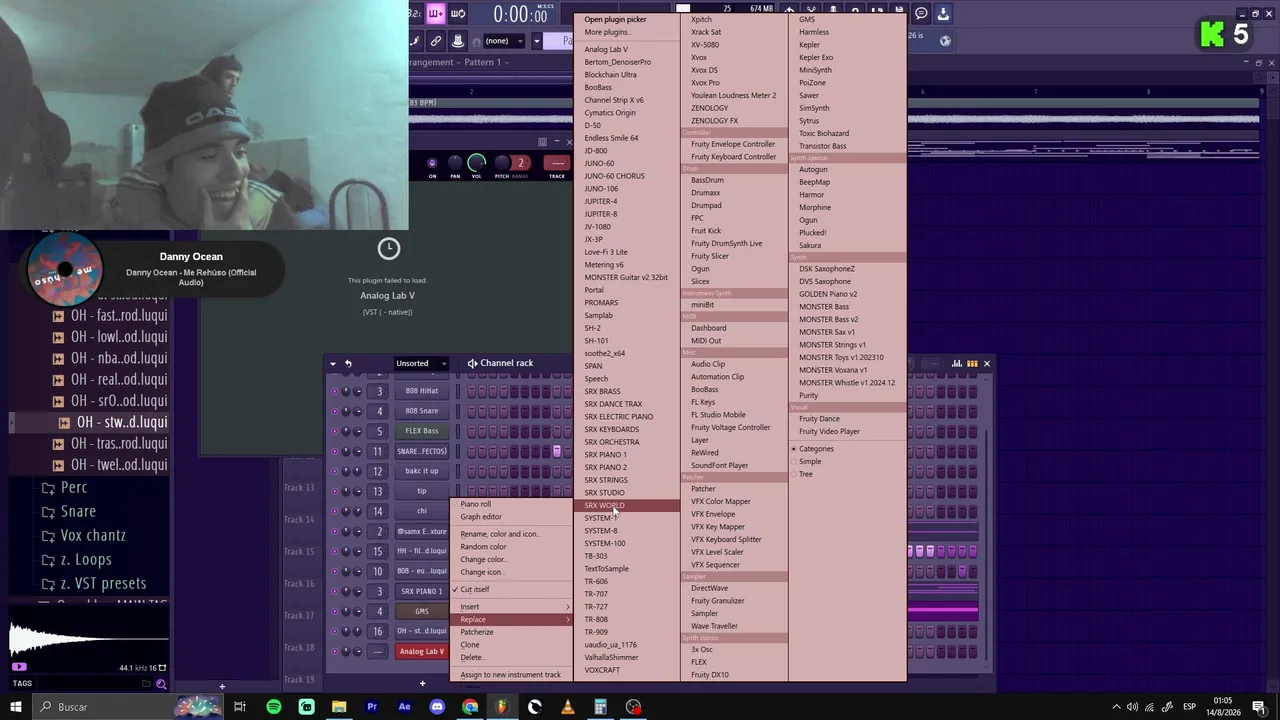Screen dimensions: 1280x720
Task: Click the Channel rack speaker icon
Action: pos(472,363)
